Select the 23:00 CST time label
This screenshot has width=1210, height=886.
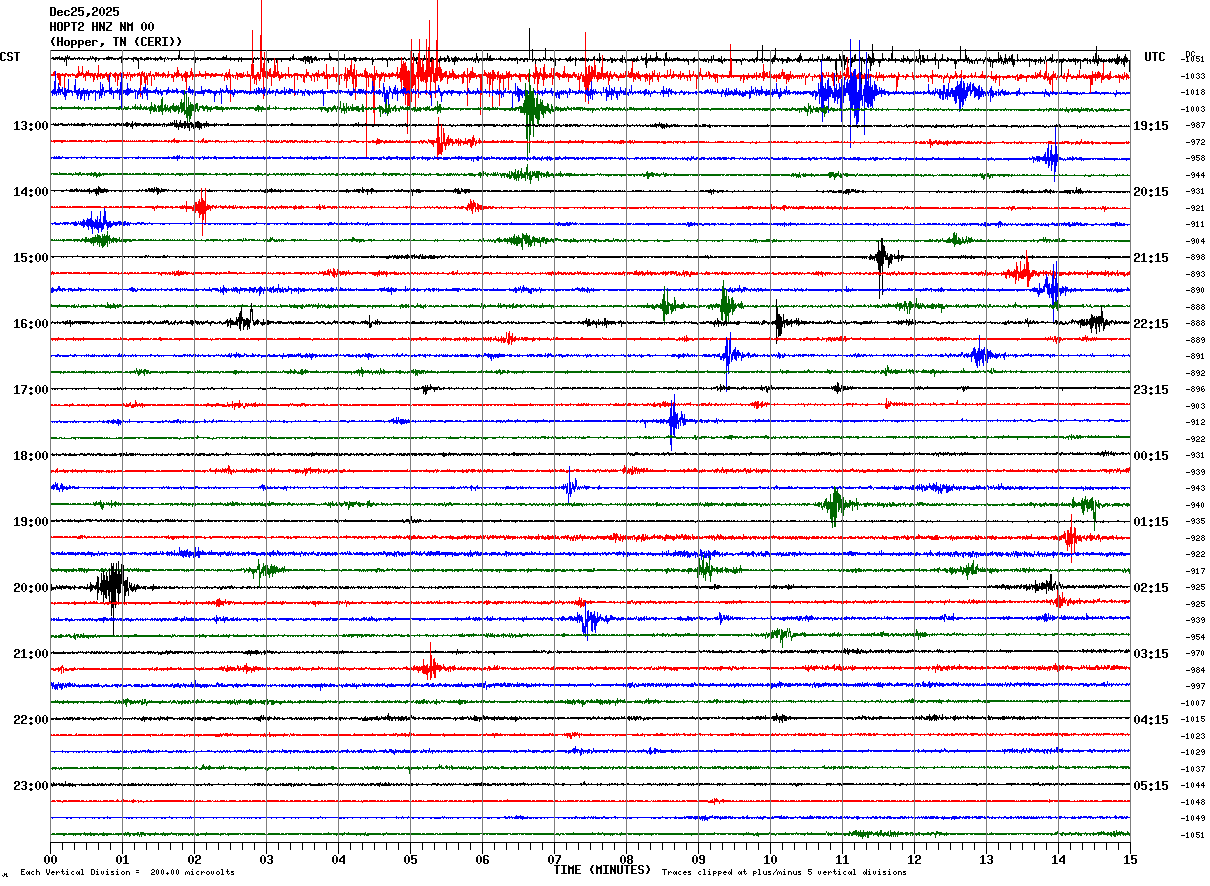tap(31, 786)
